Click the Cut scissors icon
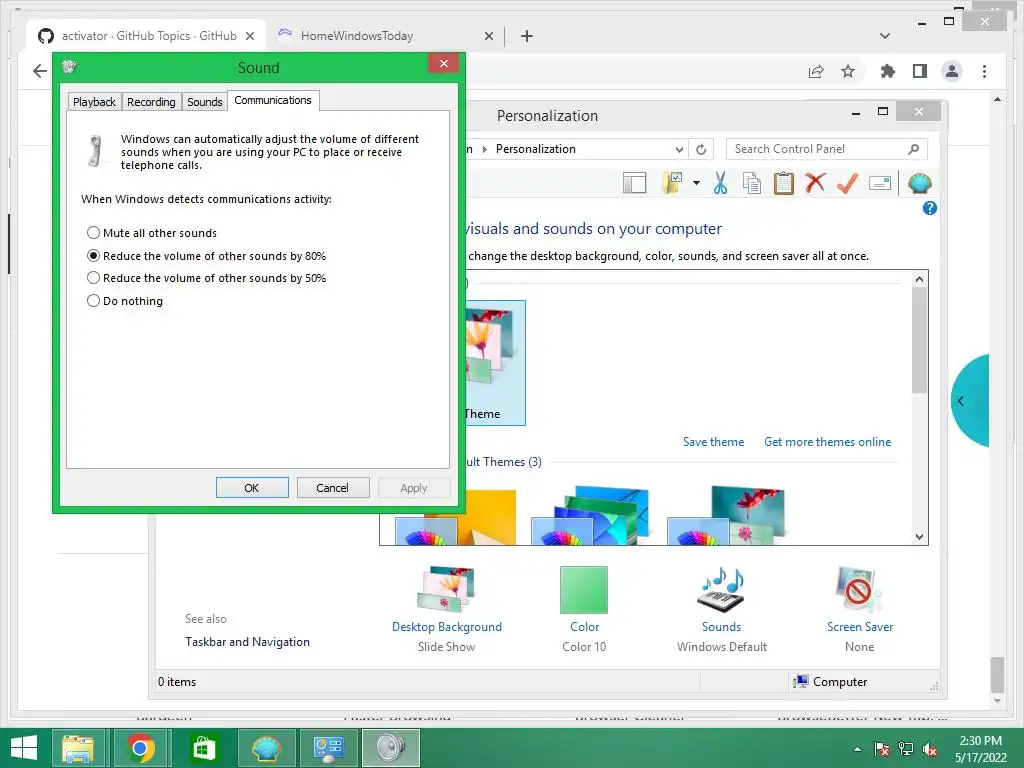Image resolution: width=1024 pixels, height=768 pixels. click(x=720, y=184)
